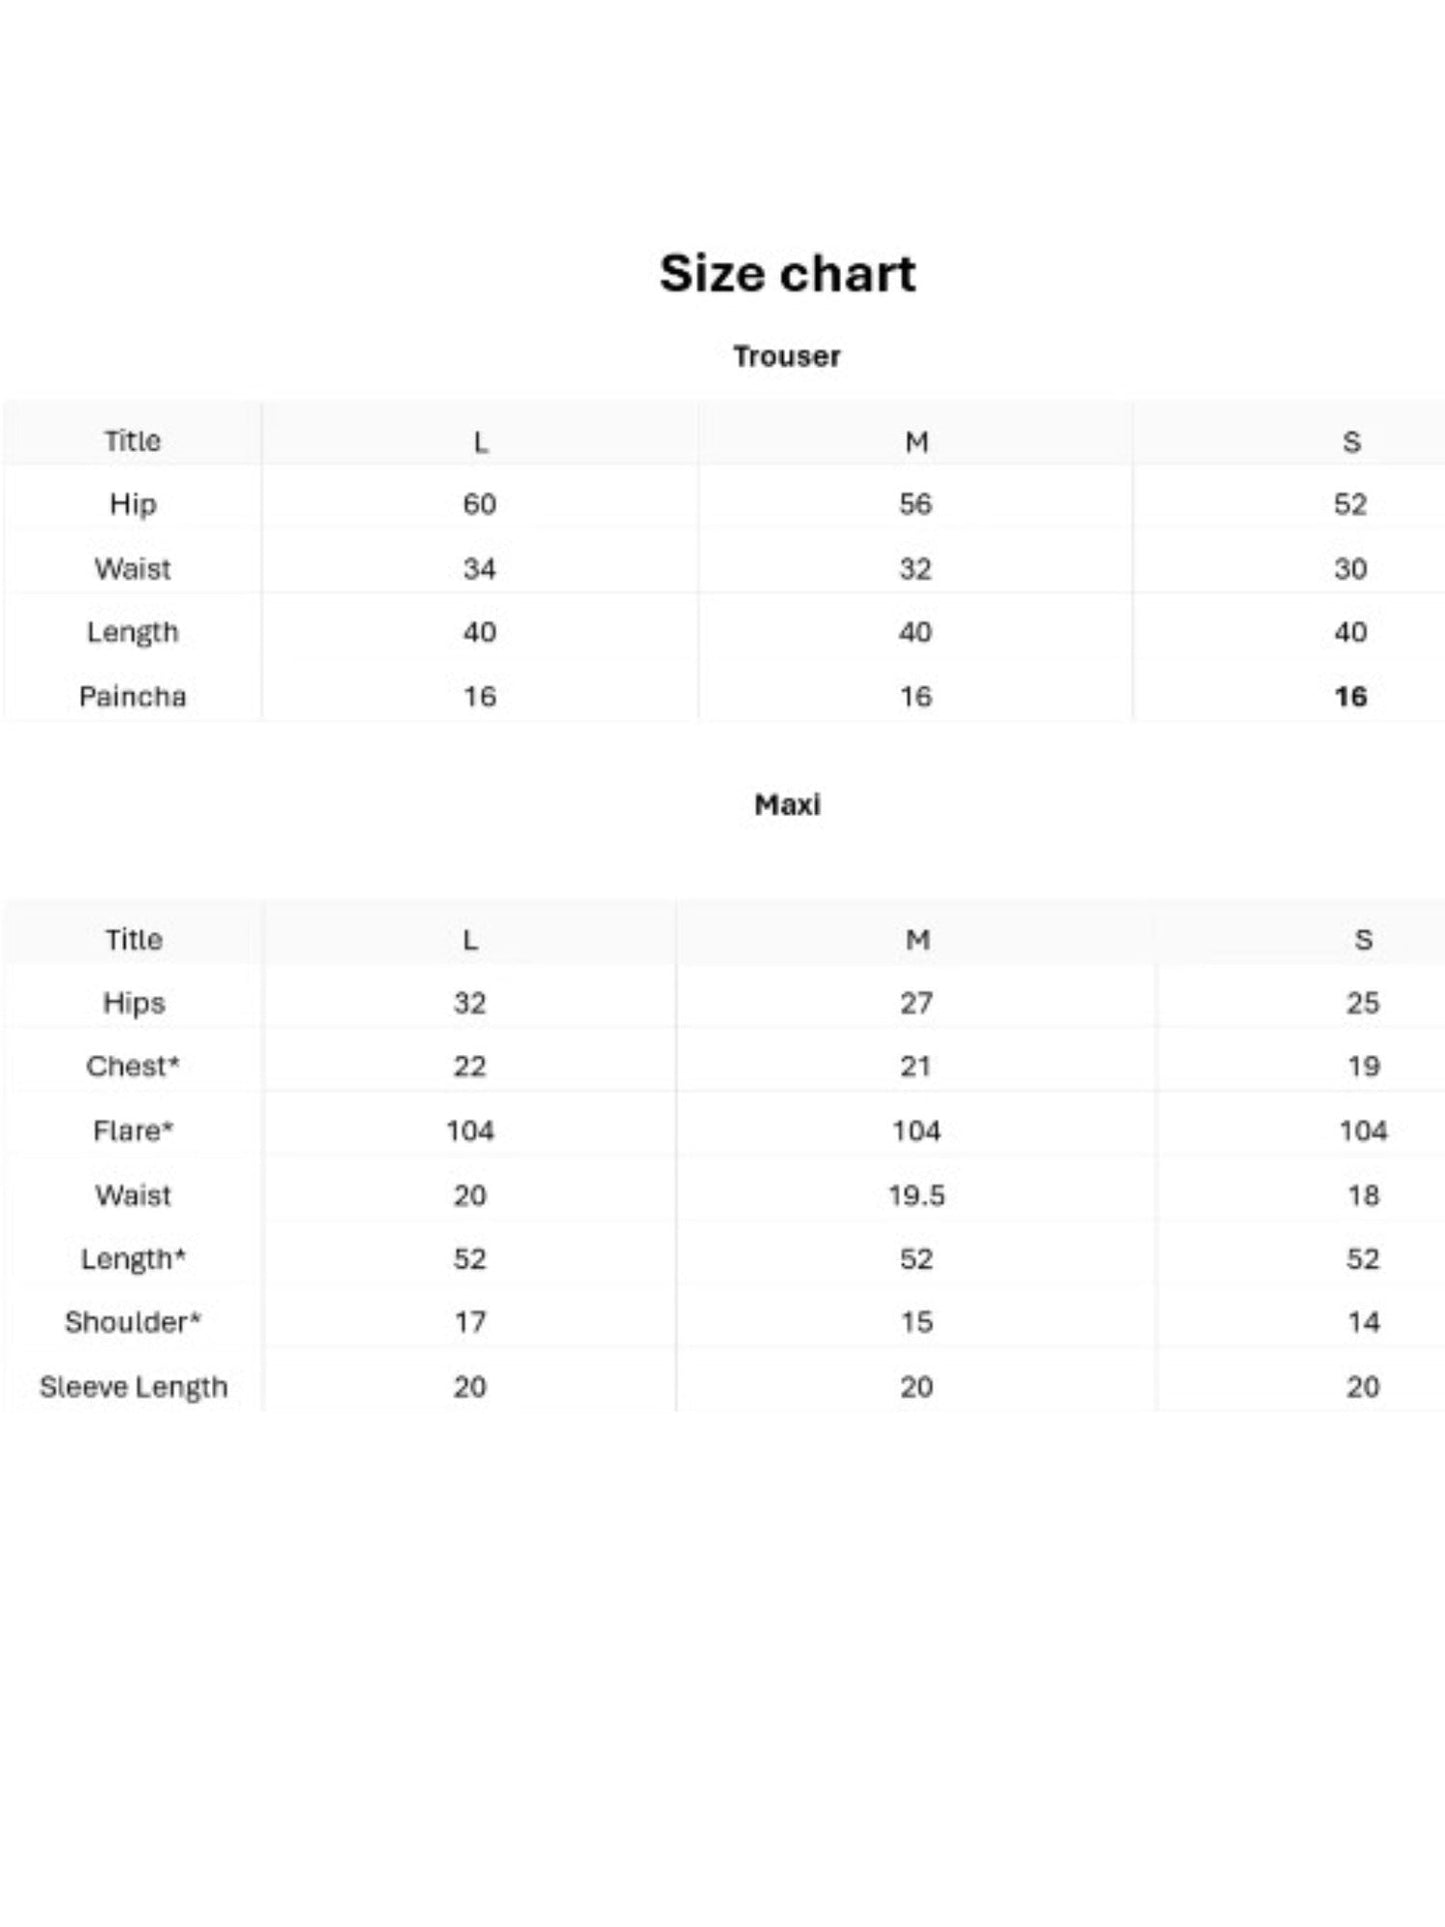The image size is (1445, 1927).
Task: Click the Size chart heading
Action: coord(787,273)
